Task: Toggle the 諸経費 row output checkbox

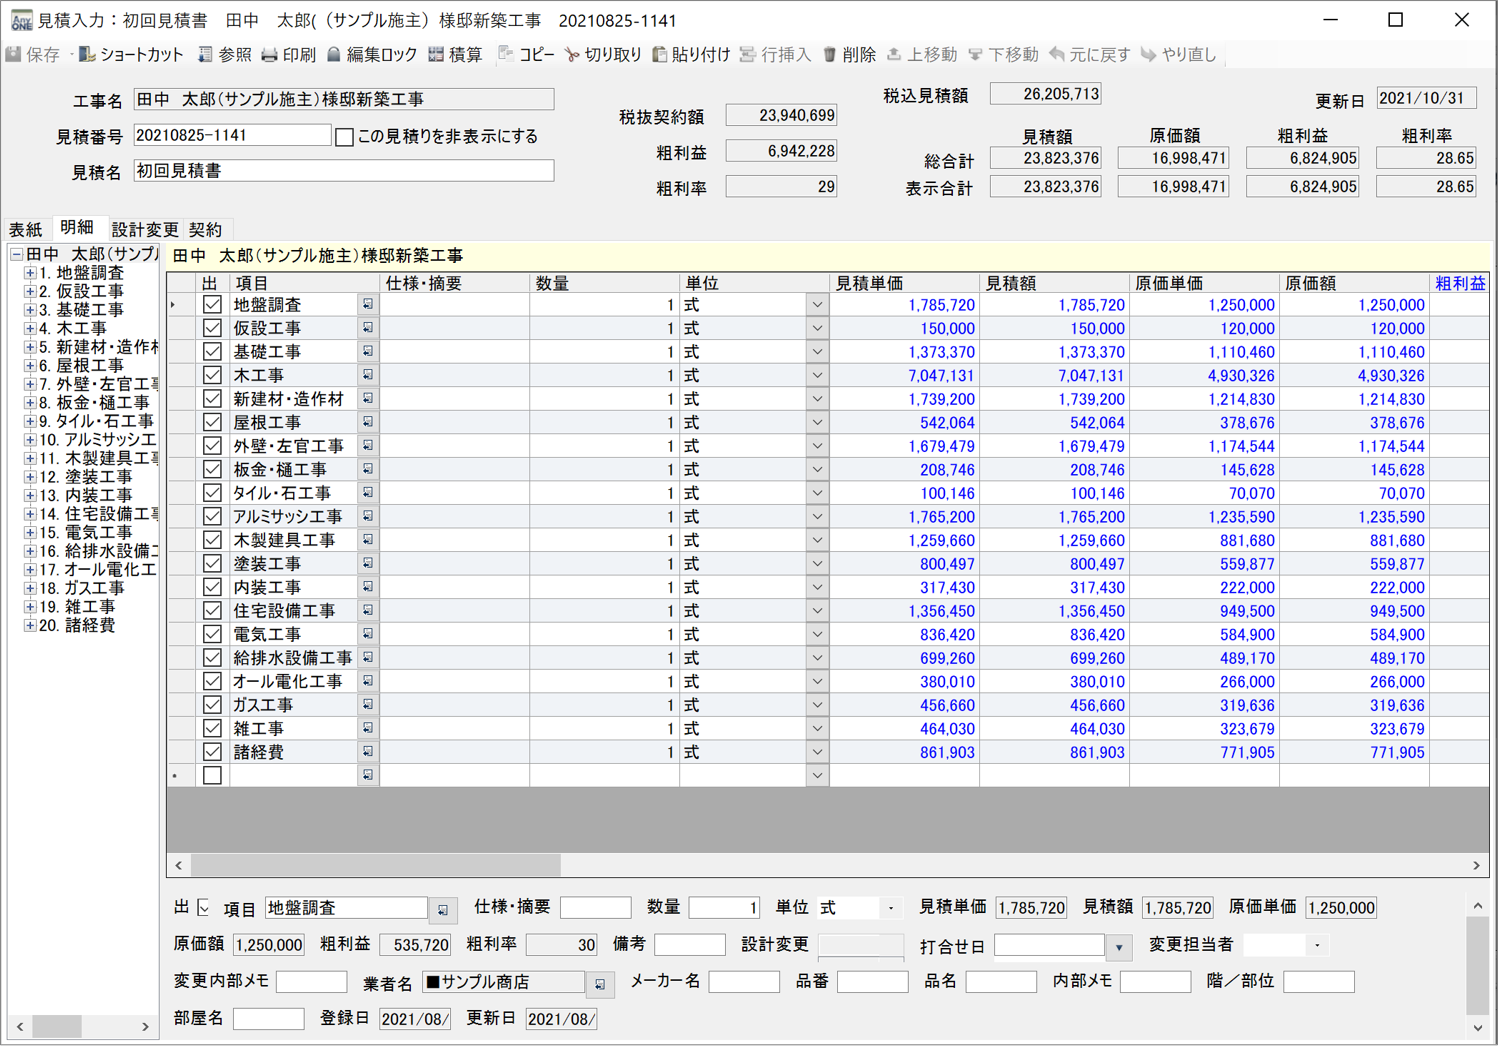Action: pos(212,752)
